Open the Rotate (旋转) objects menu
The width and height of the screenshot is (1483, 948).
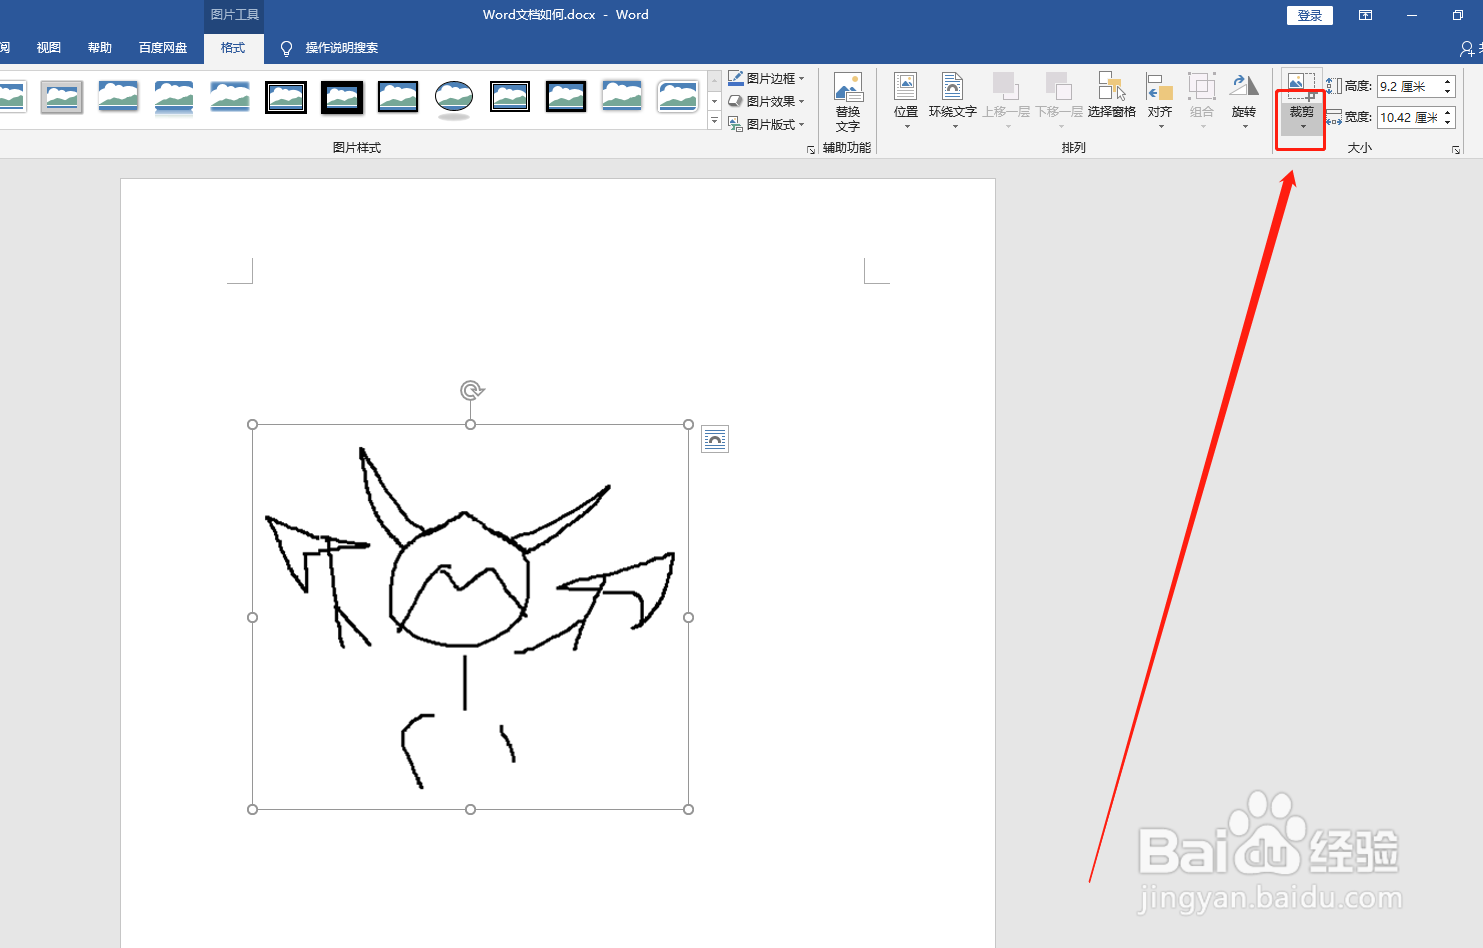[x=1244, y=101]
